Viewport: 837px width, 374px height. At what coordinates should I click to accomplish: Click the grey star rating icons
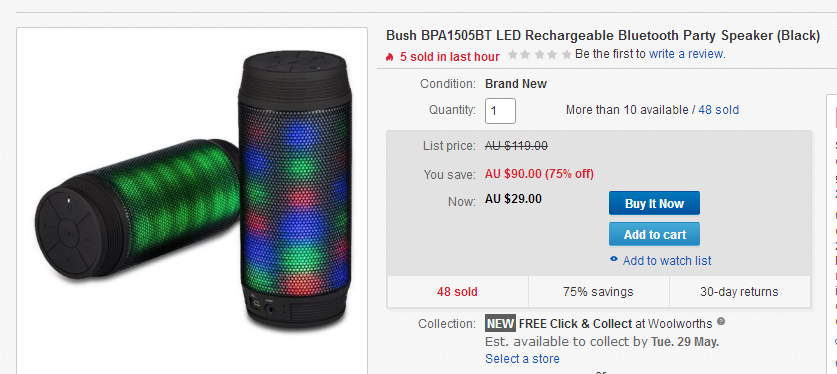[540, 54]
